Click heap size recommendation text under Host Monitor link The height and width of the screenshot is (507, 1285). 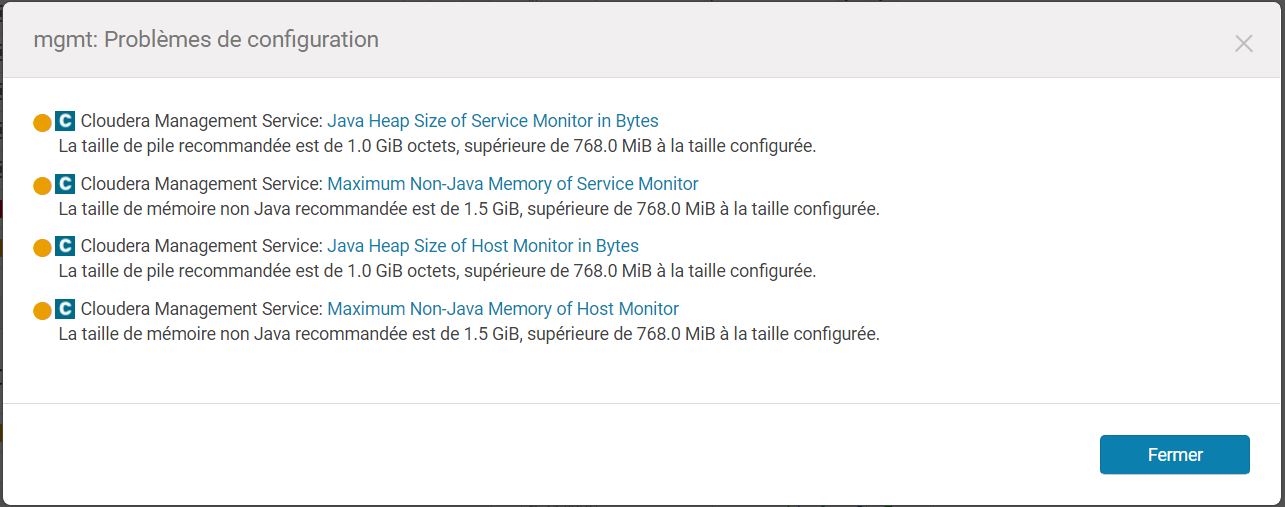click(437, 271)
